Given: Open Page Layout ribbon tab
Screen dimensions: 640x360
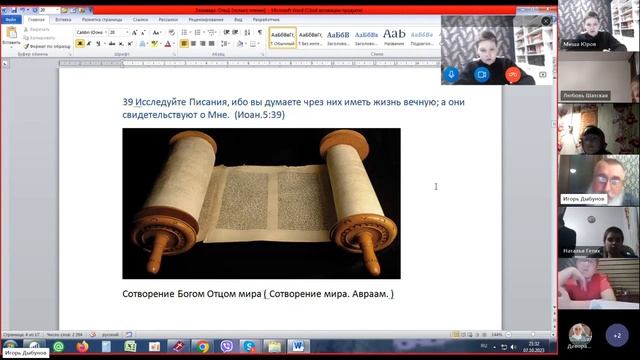Looking at the screenshot, I should [102, 19].
